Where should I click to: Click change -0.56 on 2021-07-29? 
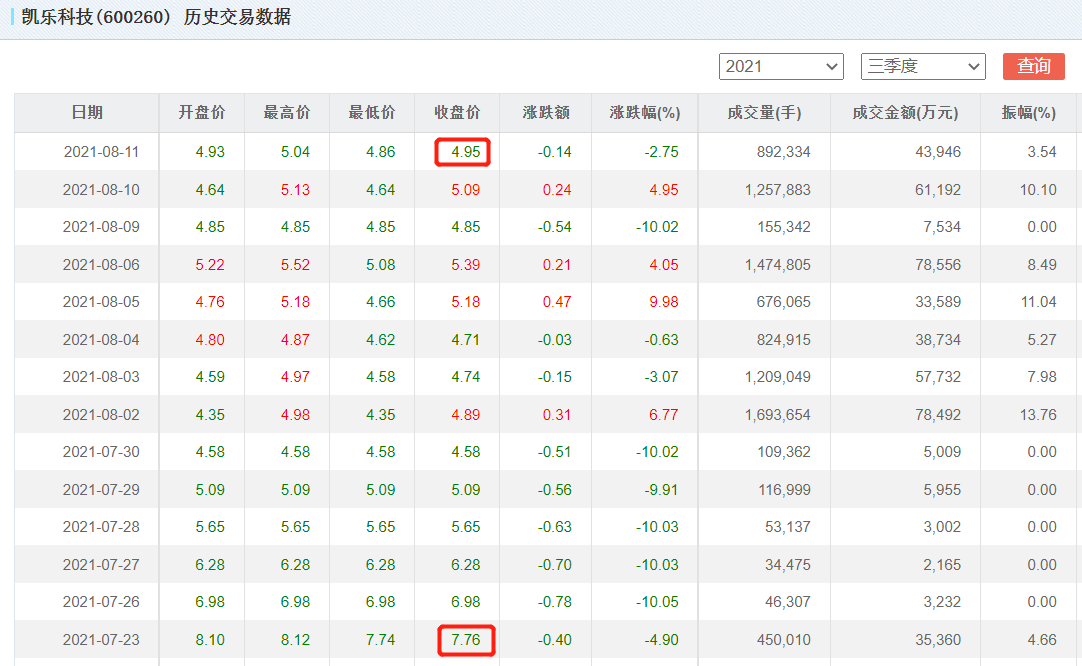point(555,490)
